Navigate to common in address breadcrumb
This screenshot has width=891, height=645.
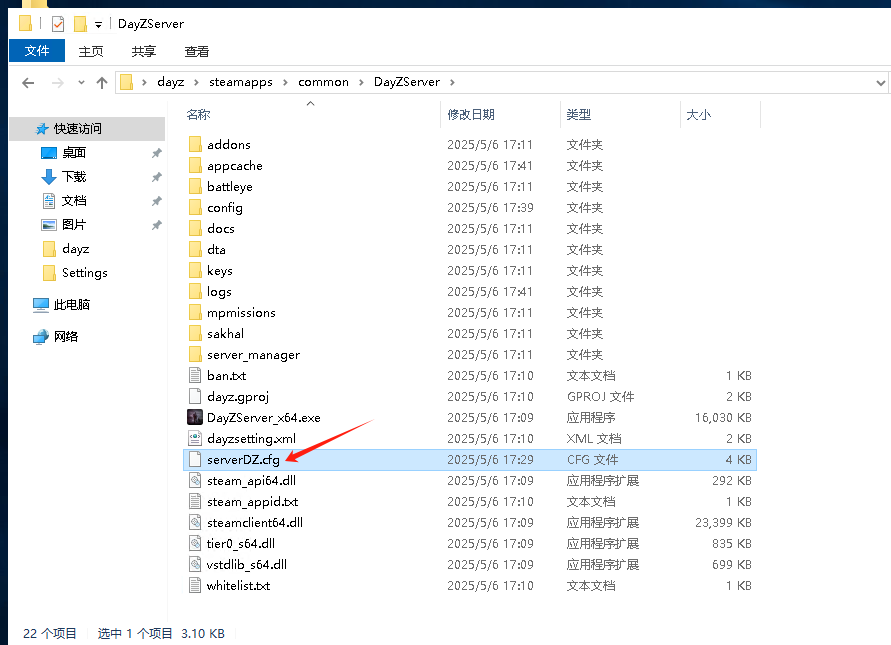tap(323, 82)
